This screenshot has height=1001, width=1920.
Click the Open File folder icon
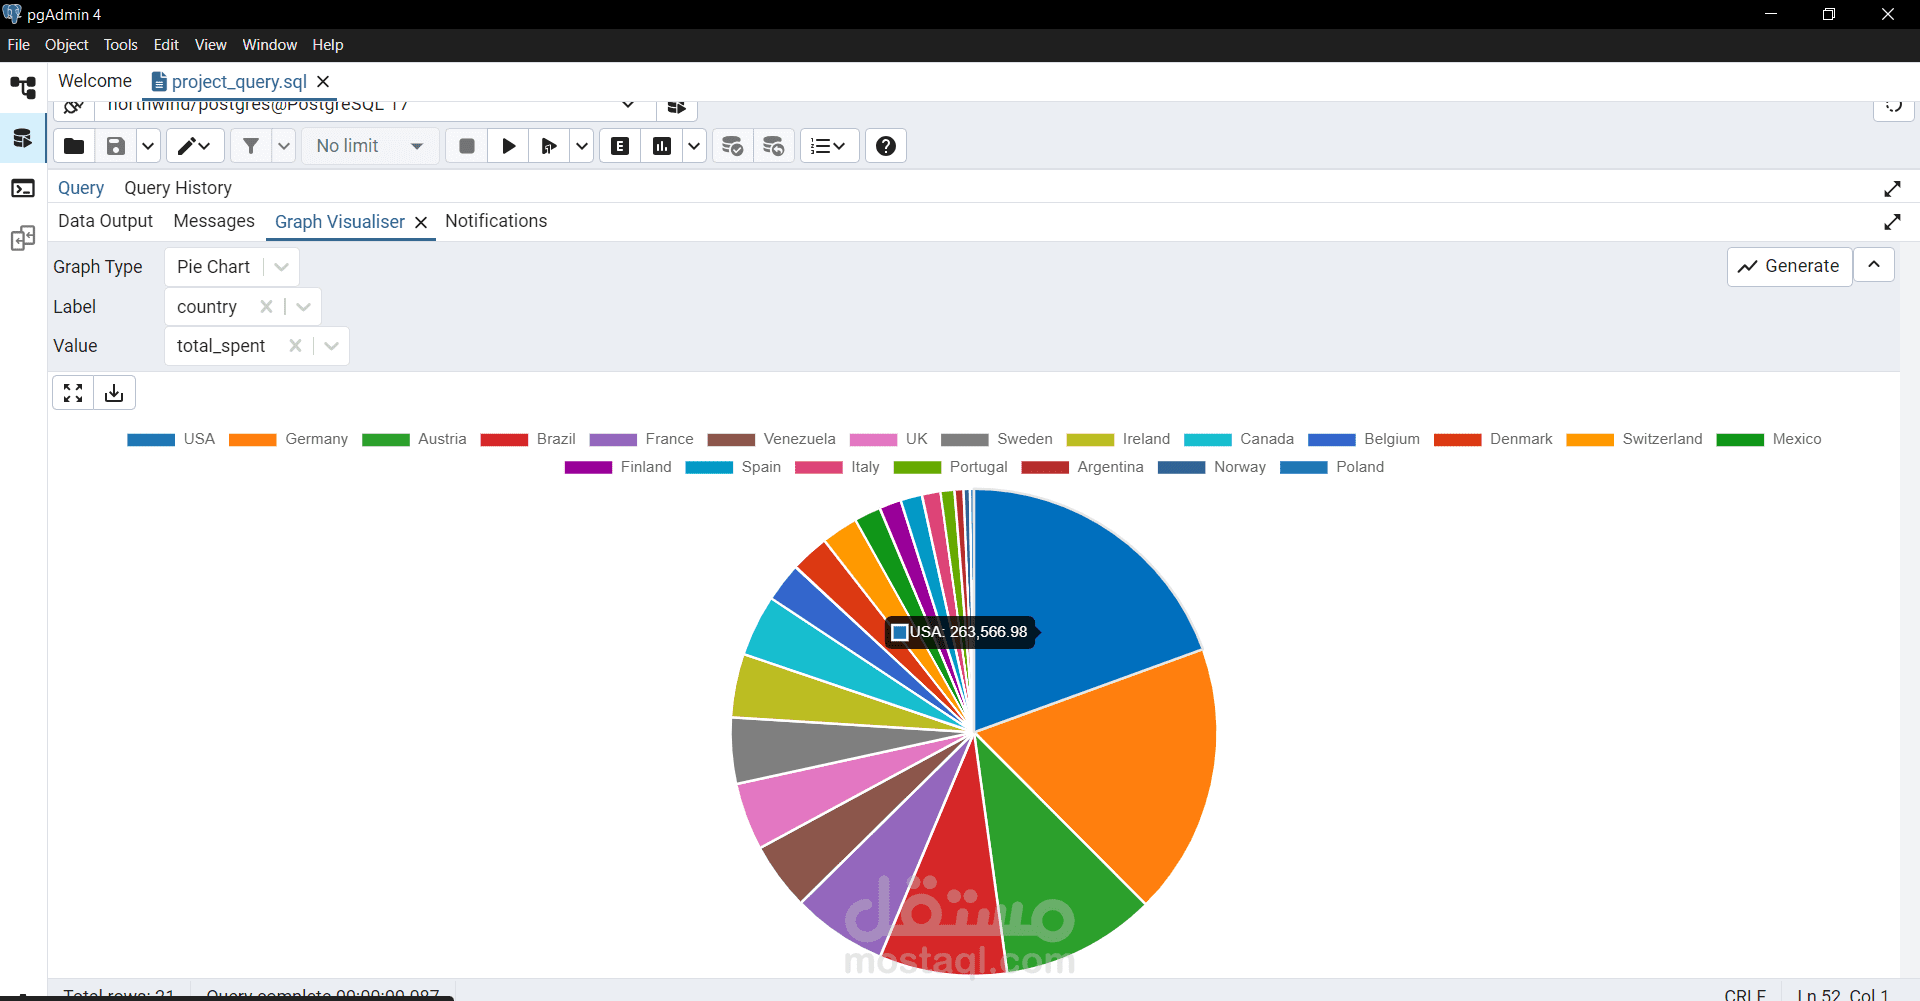click(74, 146)
